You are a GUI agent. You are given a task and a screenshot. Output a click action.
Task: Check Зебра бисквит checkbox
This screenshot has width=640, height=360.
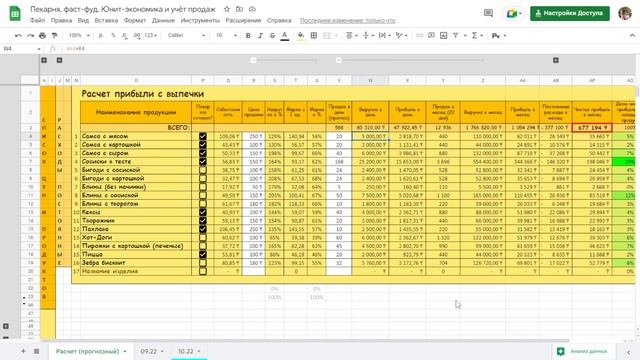tap(202, 263)
